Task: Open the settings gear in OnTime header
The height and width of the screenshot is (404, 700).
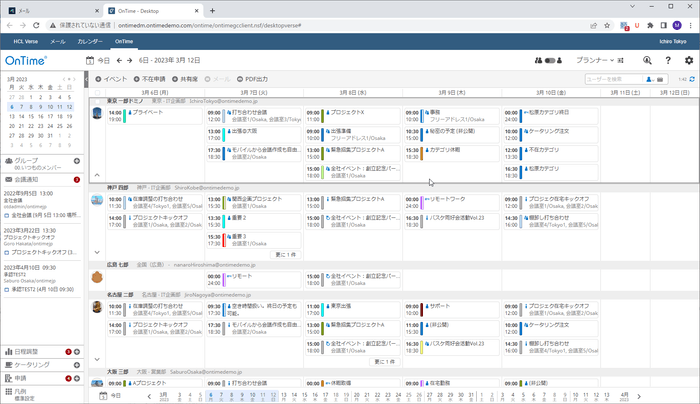Action: coord(688,61)
